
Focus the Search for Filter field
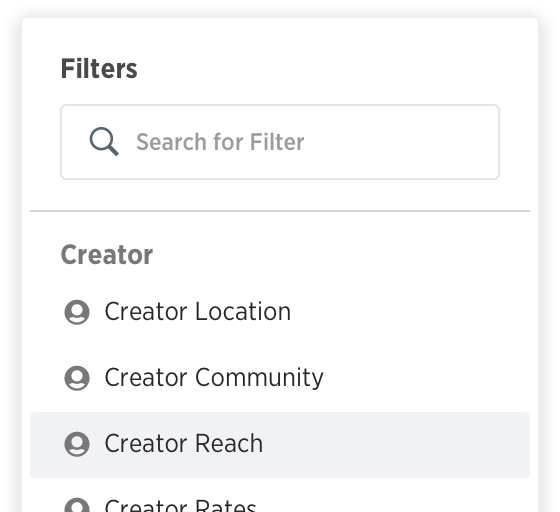[280, 142]
